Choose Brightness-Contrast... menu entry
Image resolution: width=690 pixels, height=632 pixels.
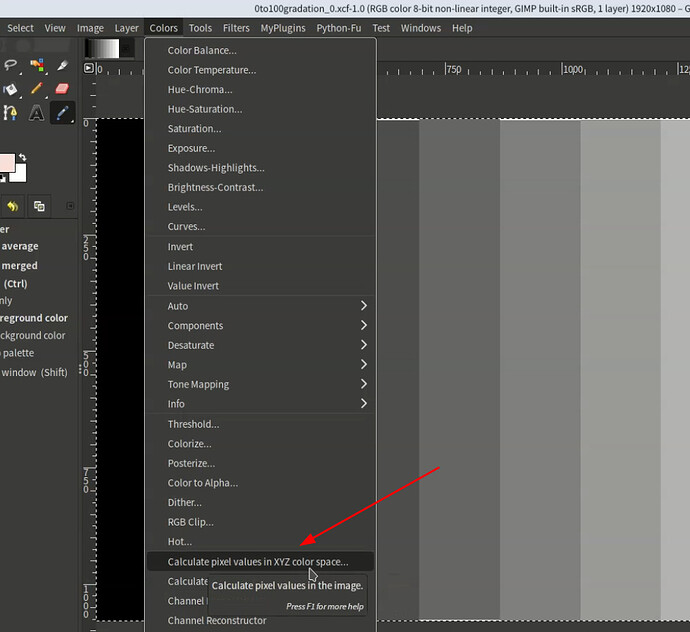pyautogui.click(x=261, y=187)
